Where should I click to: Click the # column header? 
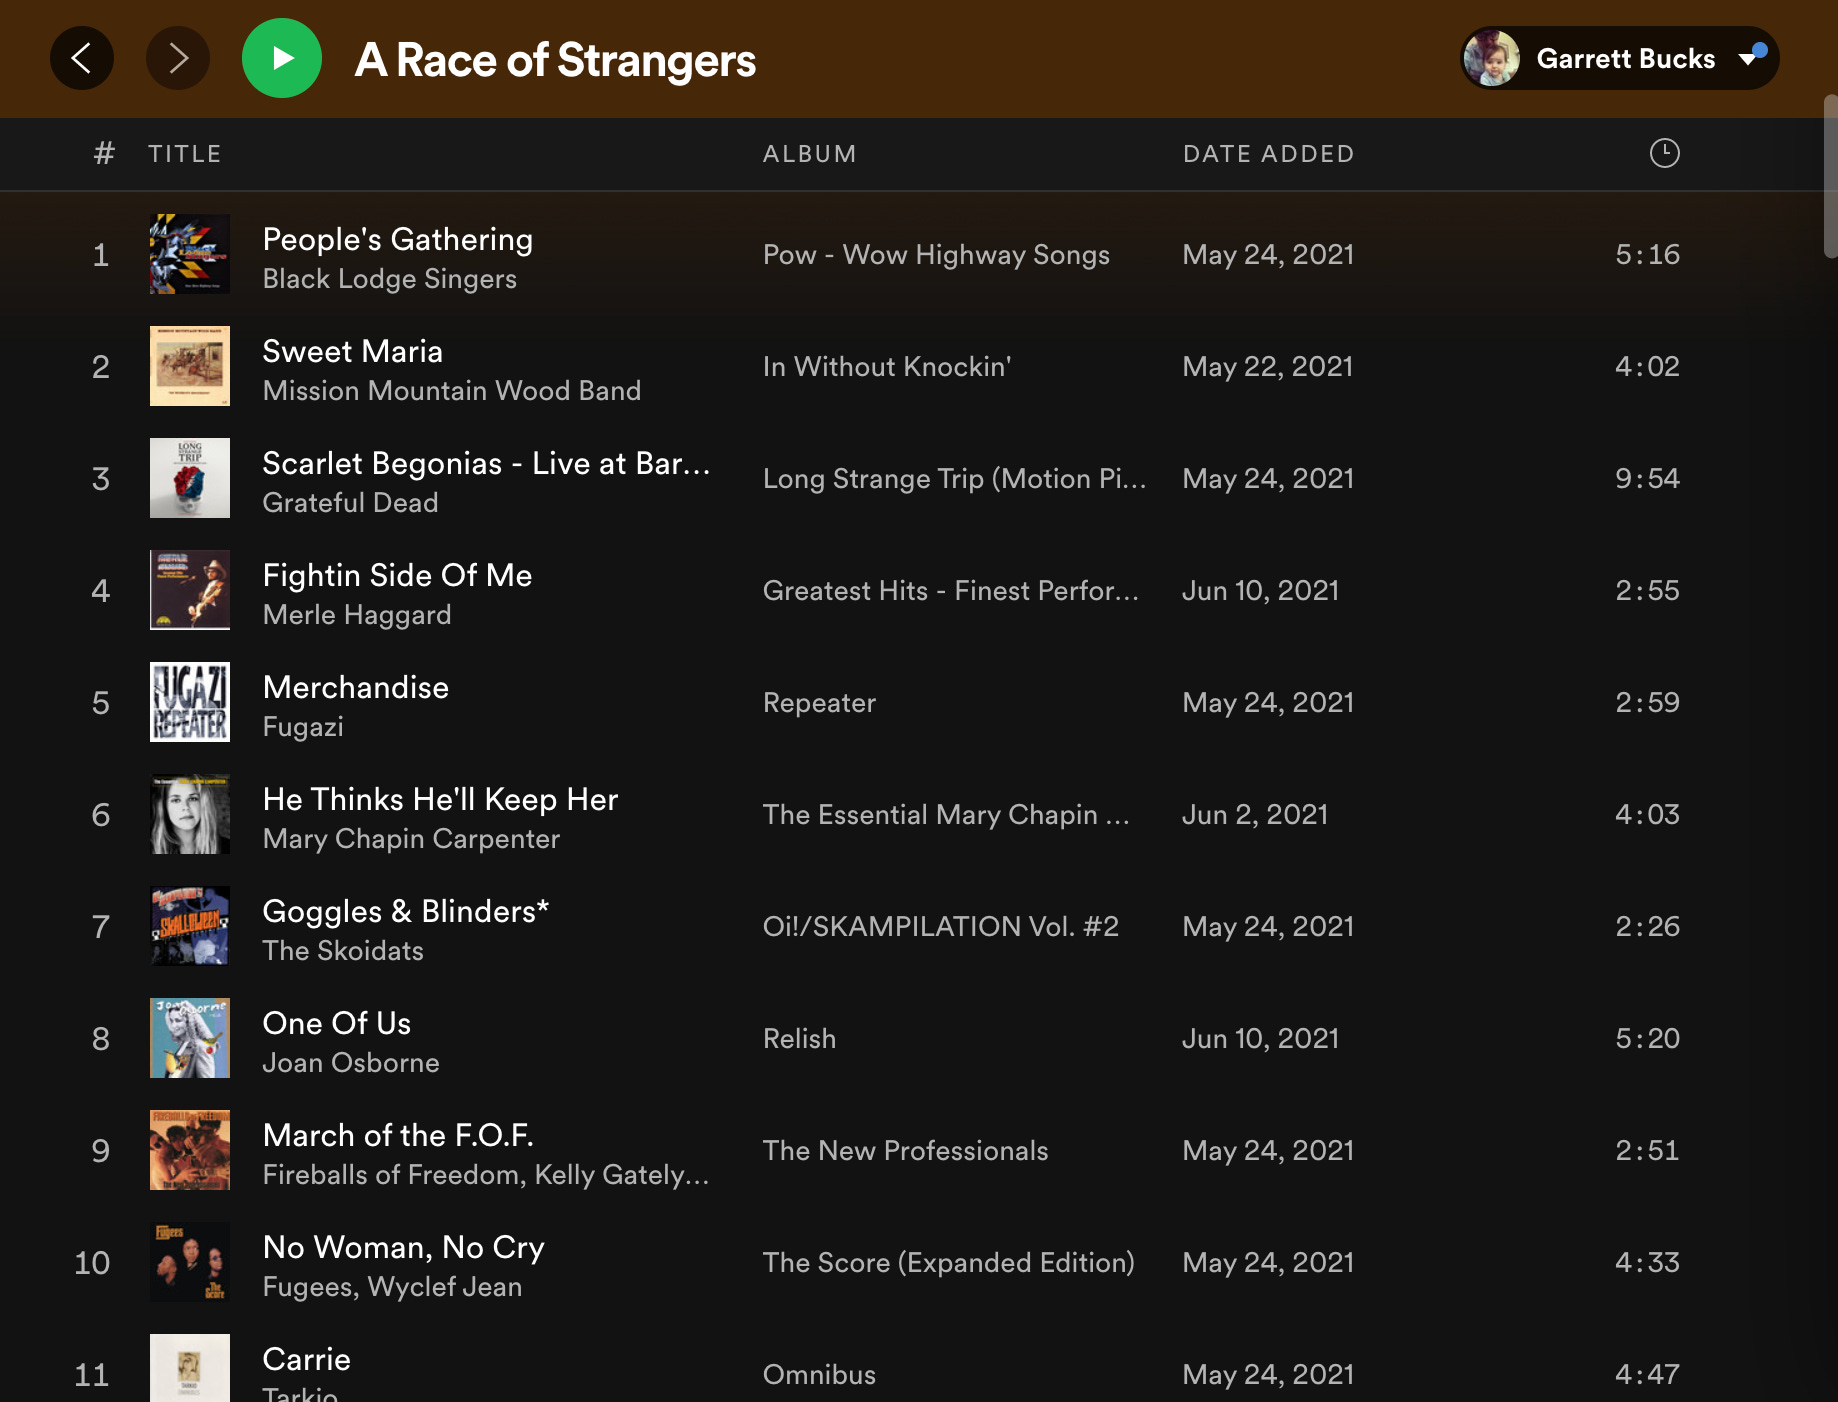pos(104,154)
